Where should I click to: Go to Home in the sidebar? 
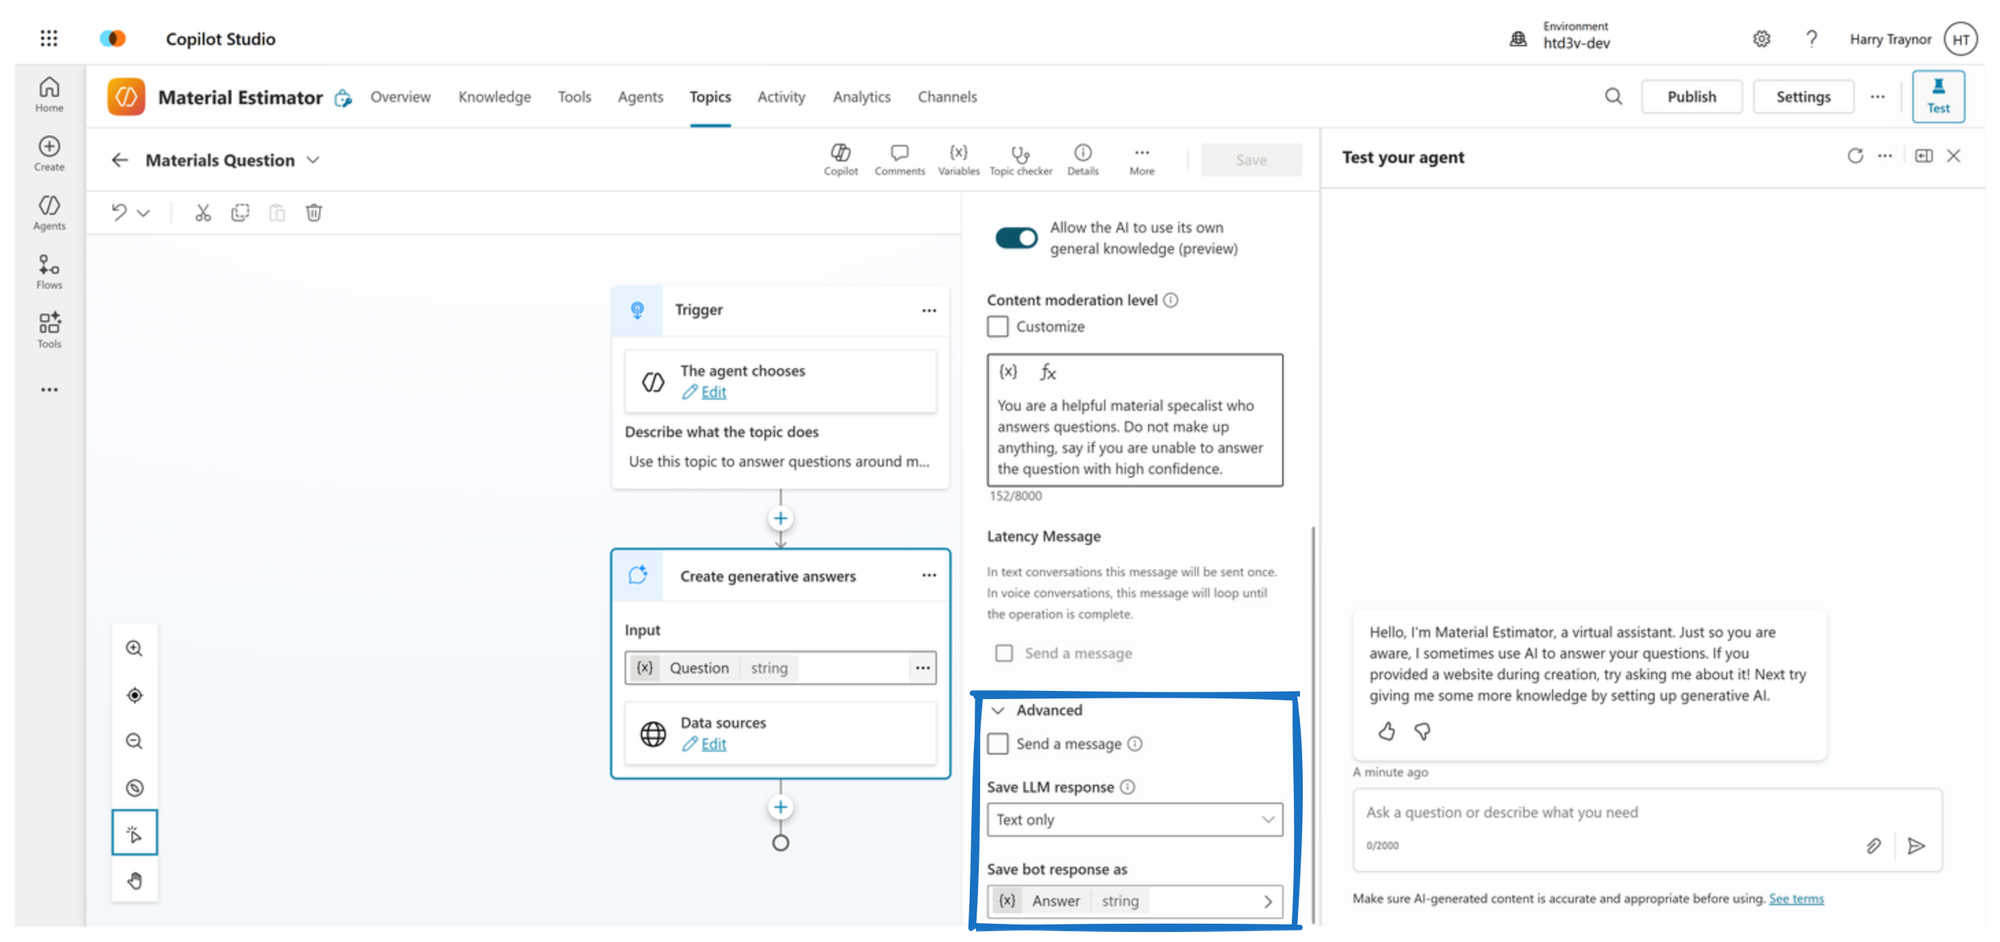[x=49, y=94]
